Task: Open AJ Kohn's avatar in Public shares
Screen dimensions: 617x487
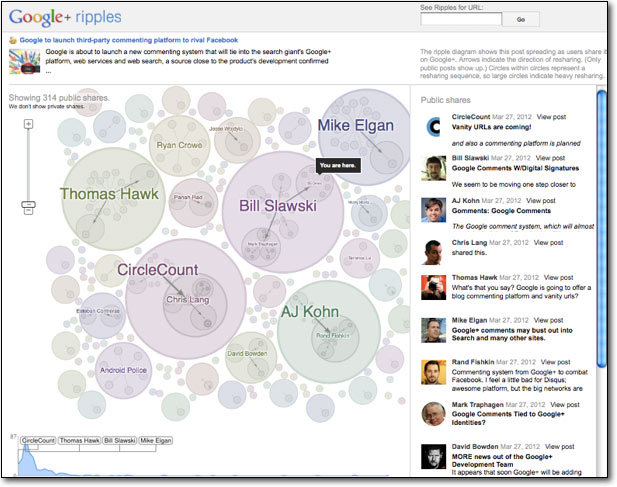Action: (x=434, y=210)
